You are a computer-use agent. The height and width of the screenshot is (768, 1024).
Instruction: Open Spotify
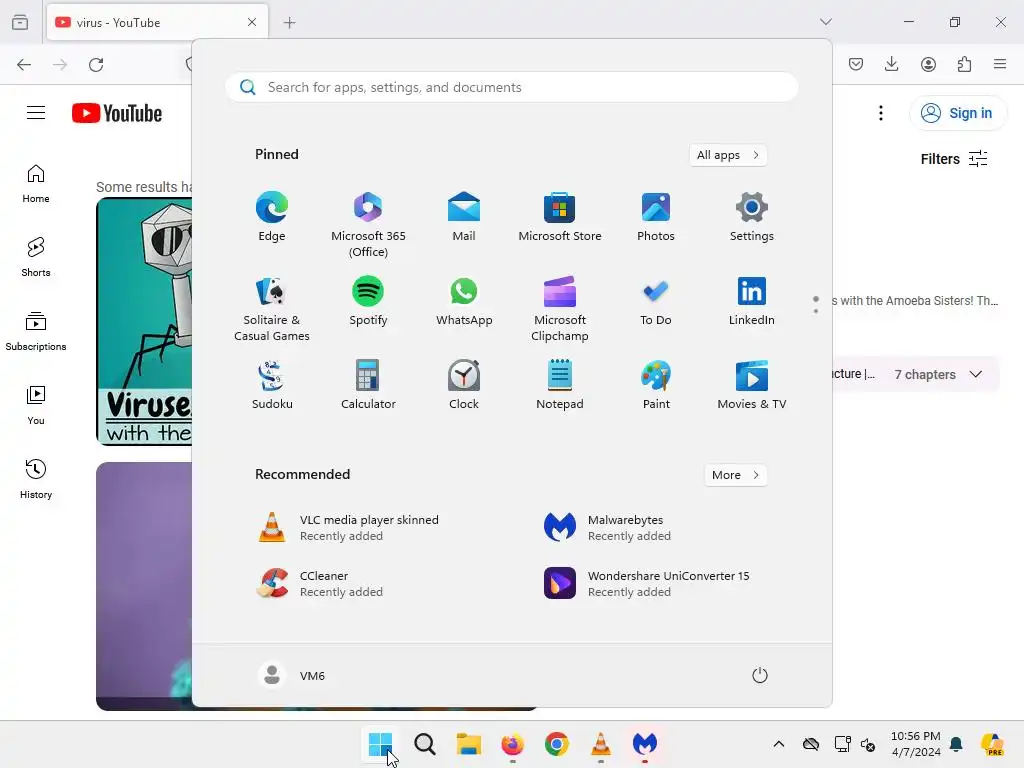[368, 301]
